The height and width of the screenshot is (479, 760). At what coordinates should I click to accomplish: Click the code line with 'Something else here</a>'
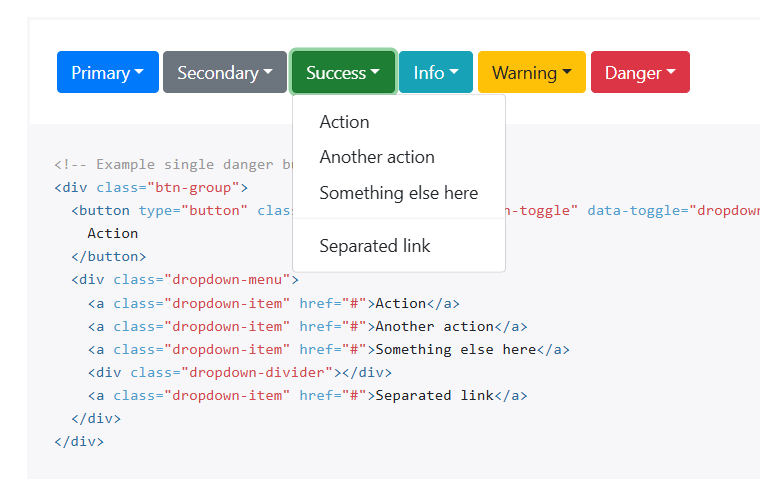pos(329,350)
